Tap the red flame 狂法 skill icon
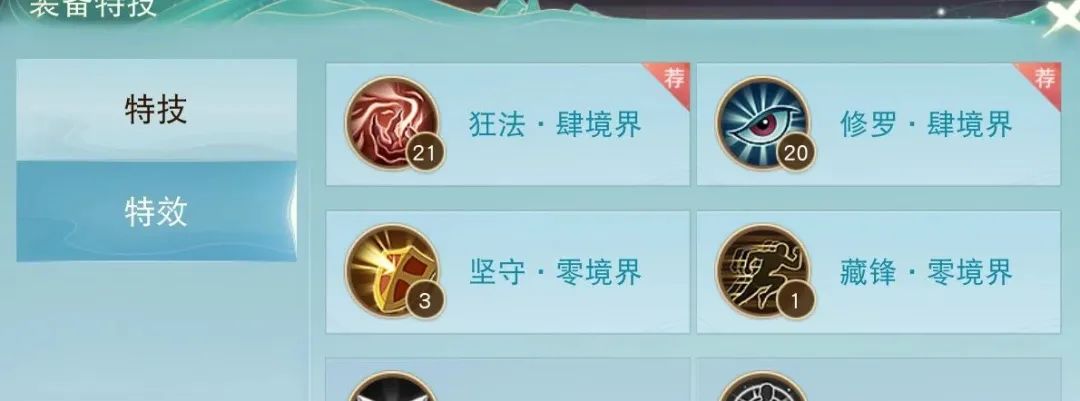 pos(392,123)
